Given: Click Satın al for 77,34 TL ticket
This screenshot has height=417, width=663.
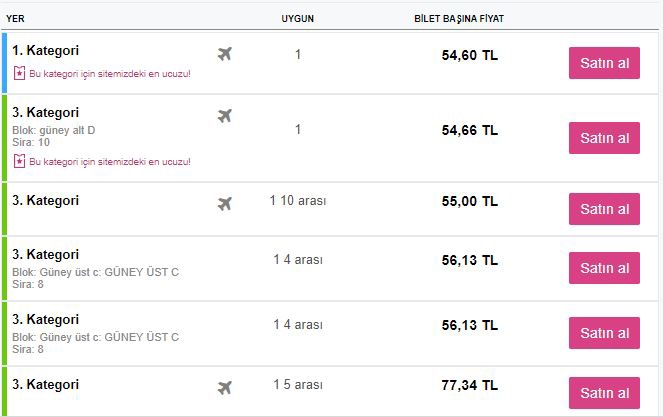Looking at the screenshot, I should 604,393.
